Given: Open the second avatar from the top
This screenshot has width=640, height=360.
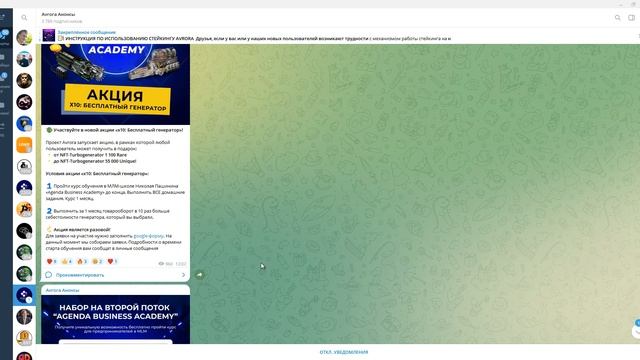Looking at the screenshot, I should (x=24, y=59).
